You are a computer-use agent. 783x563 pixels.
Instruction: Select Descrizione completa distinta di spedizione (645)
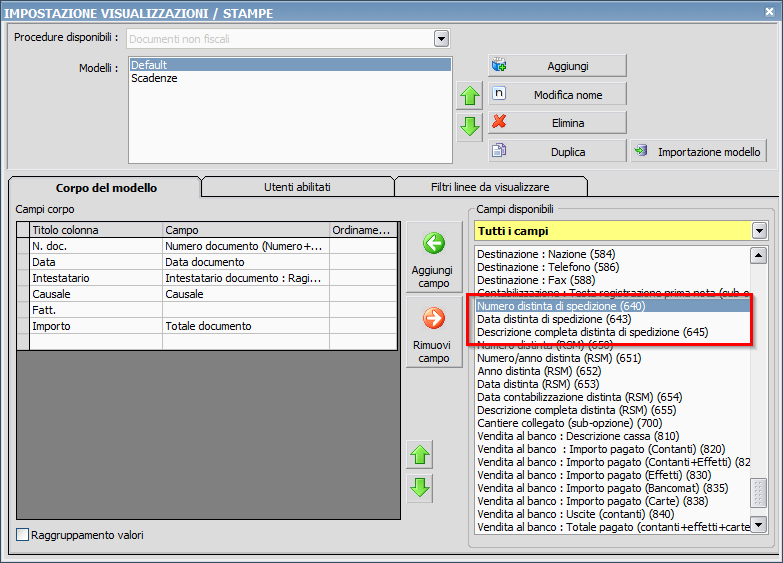[612, 332]
